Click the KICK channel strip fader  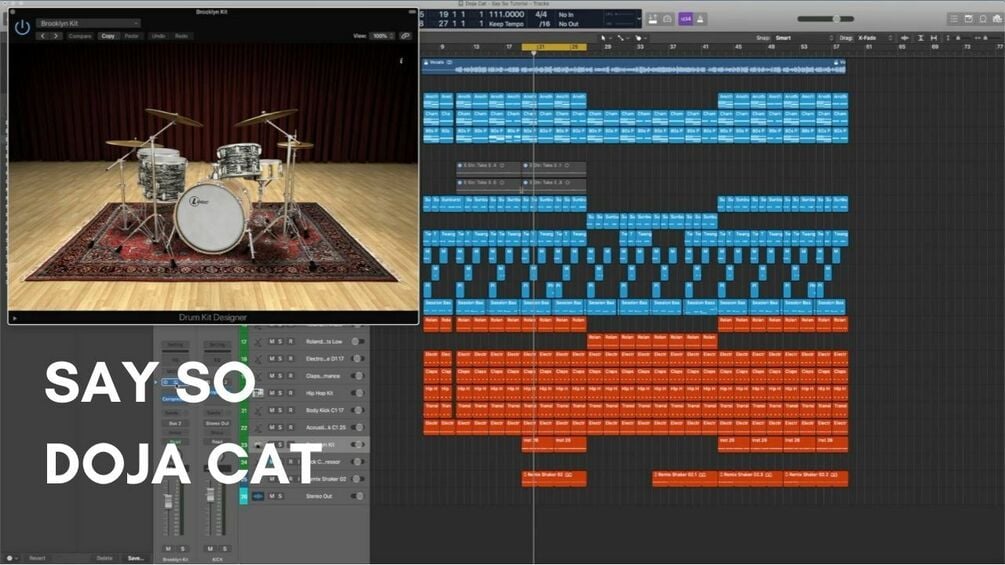210,495
